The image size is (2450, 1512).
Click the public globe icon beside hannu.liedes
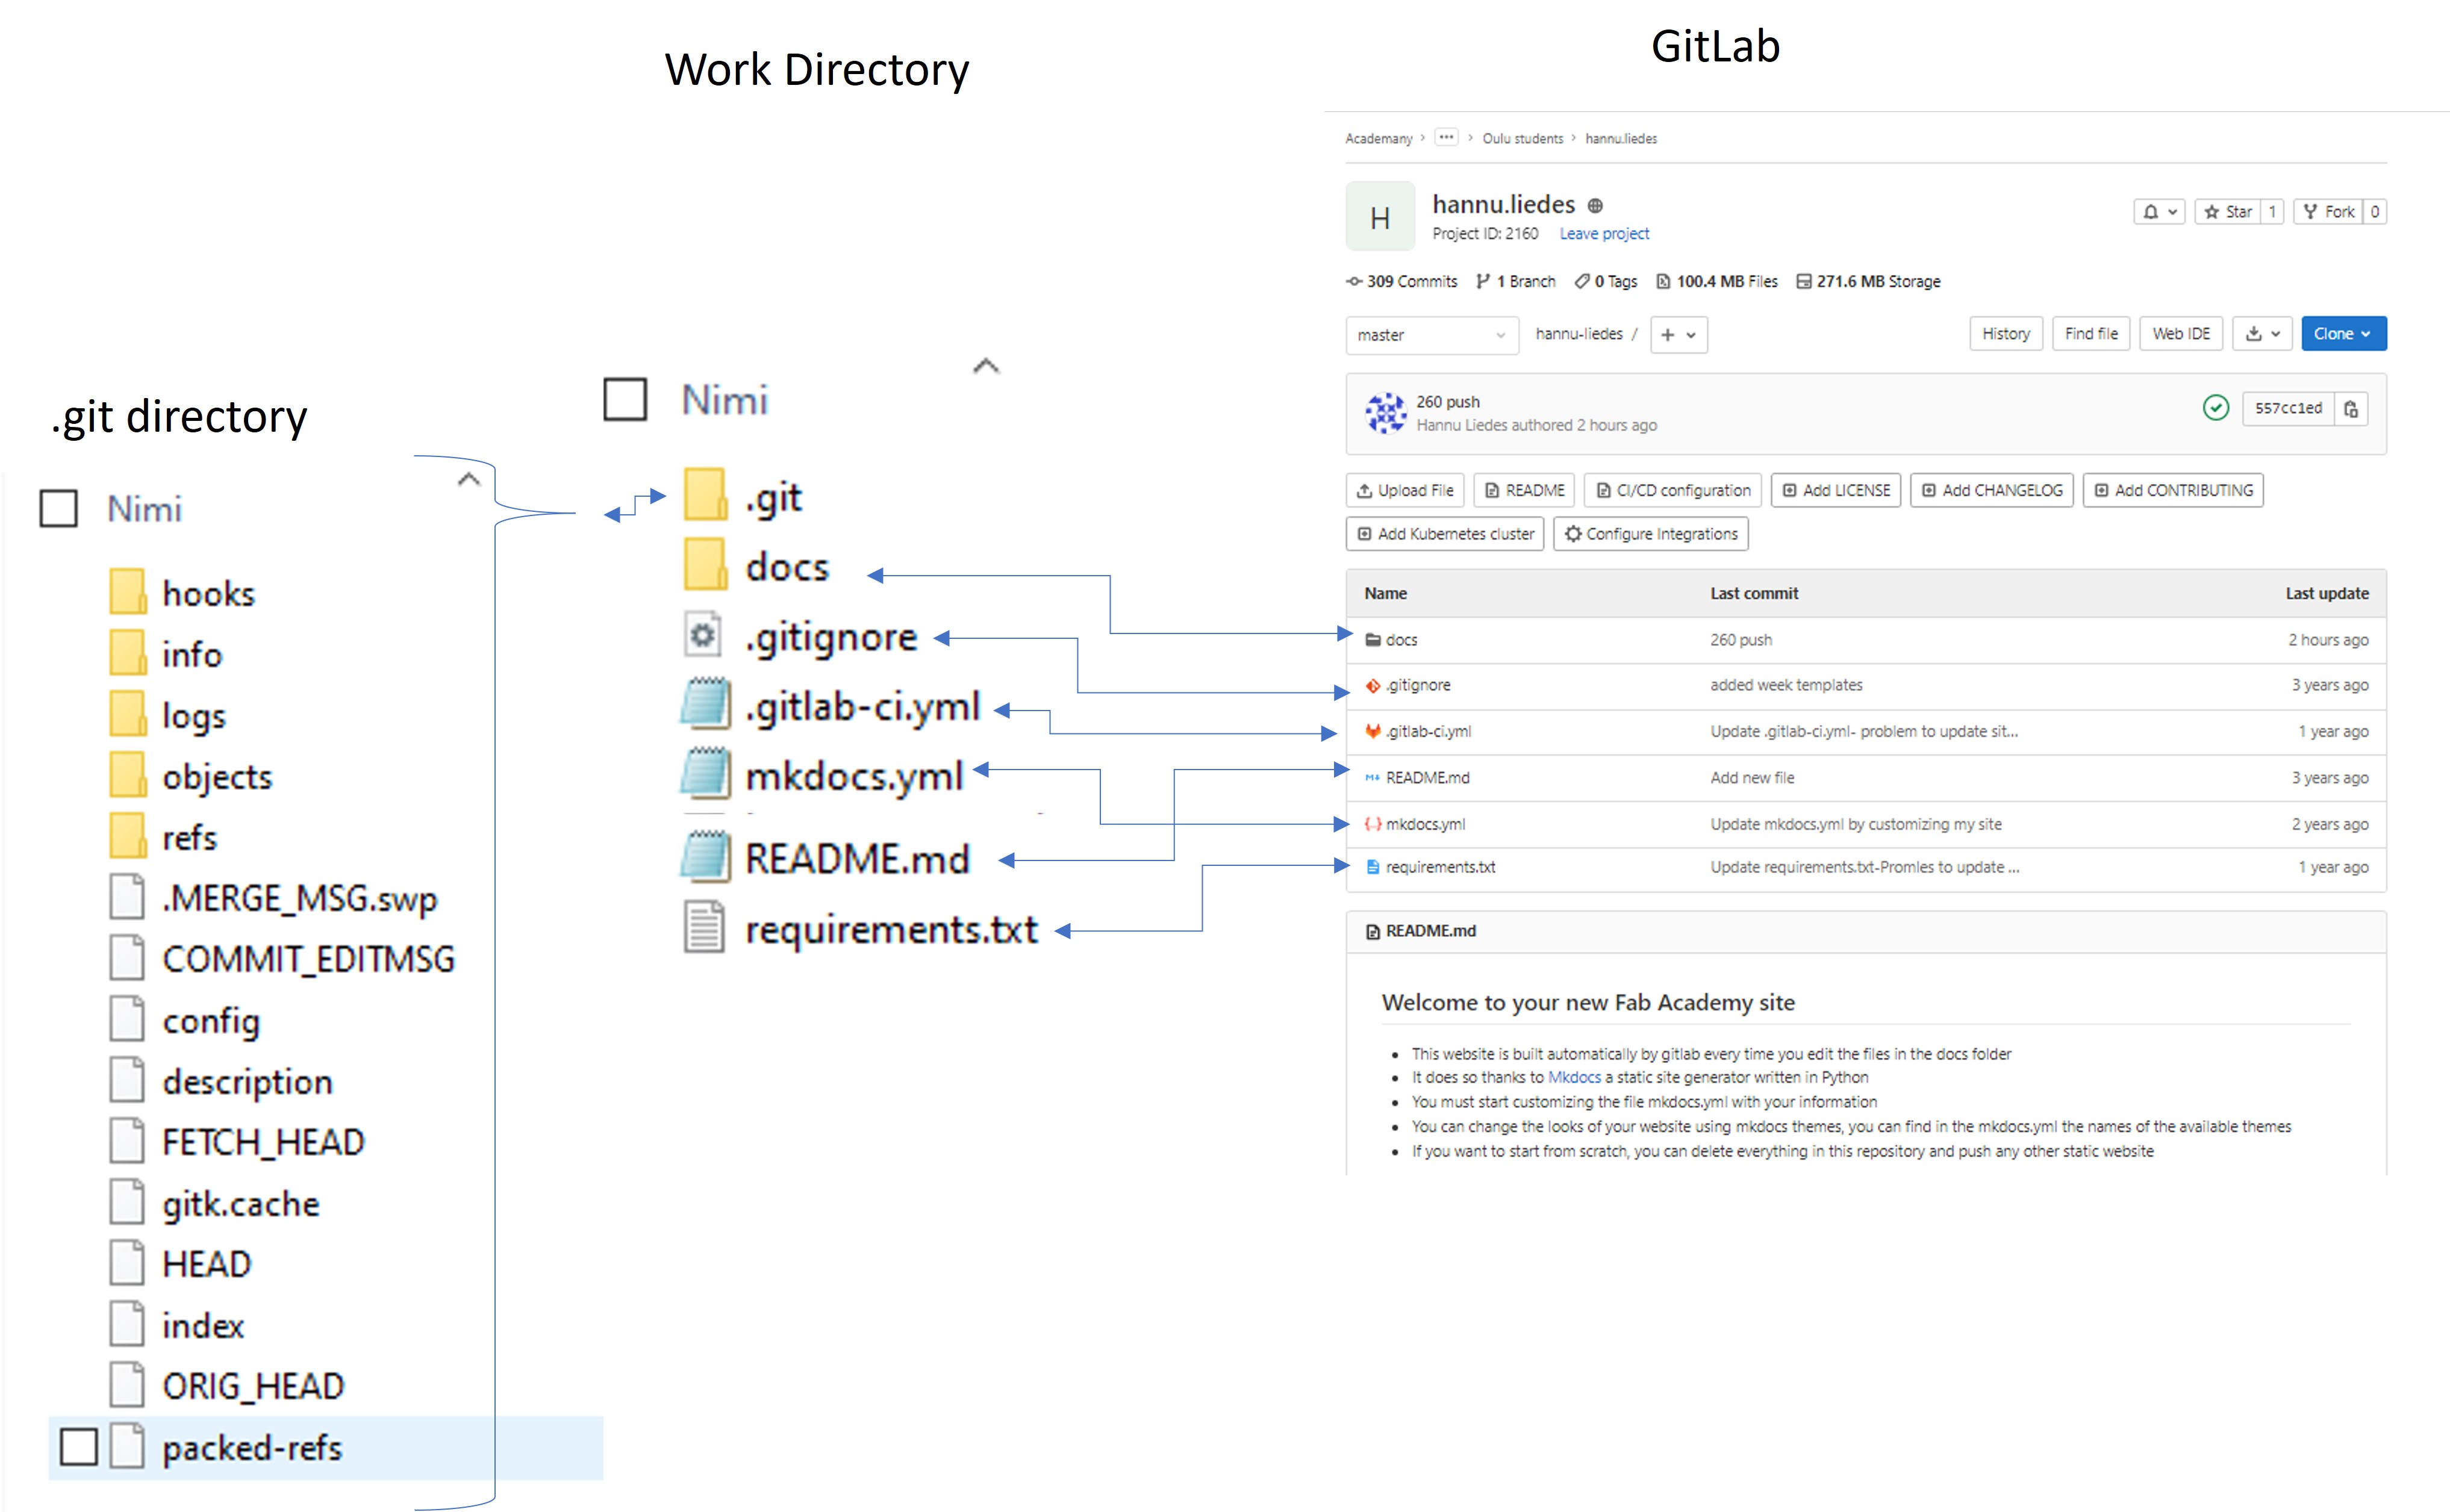point(1595,206)
